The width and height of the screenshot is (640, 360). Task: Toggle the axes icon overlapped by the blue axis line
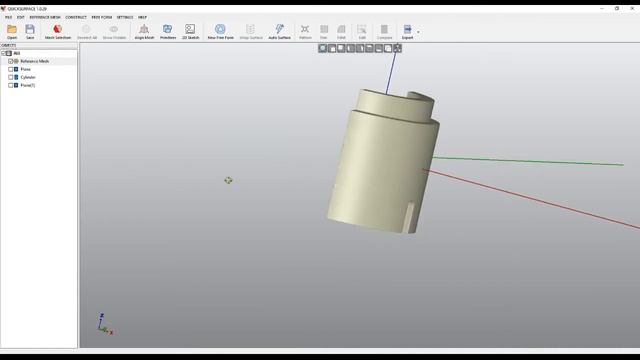click(x=397, y=49)
